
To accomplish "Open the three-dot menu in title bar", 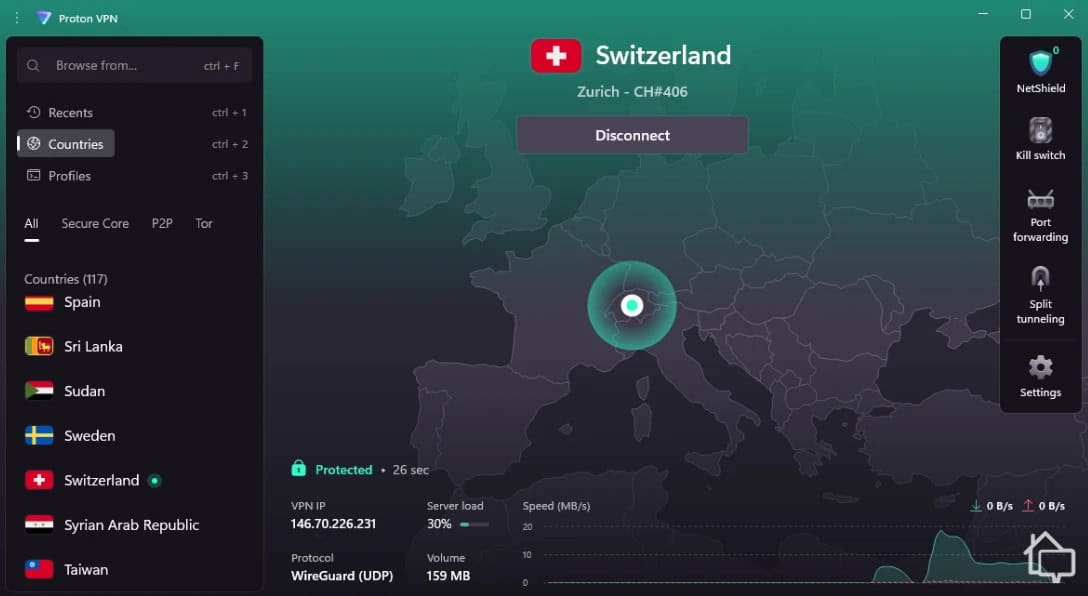I will click(17, 18).
